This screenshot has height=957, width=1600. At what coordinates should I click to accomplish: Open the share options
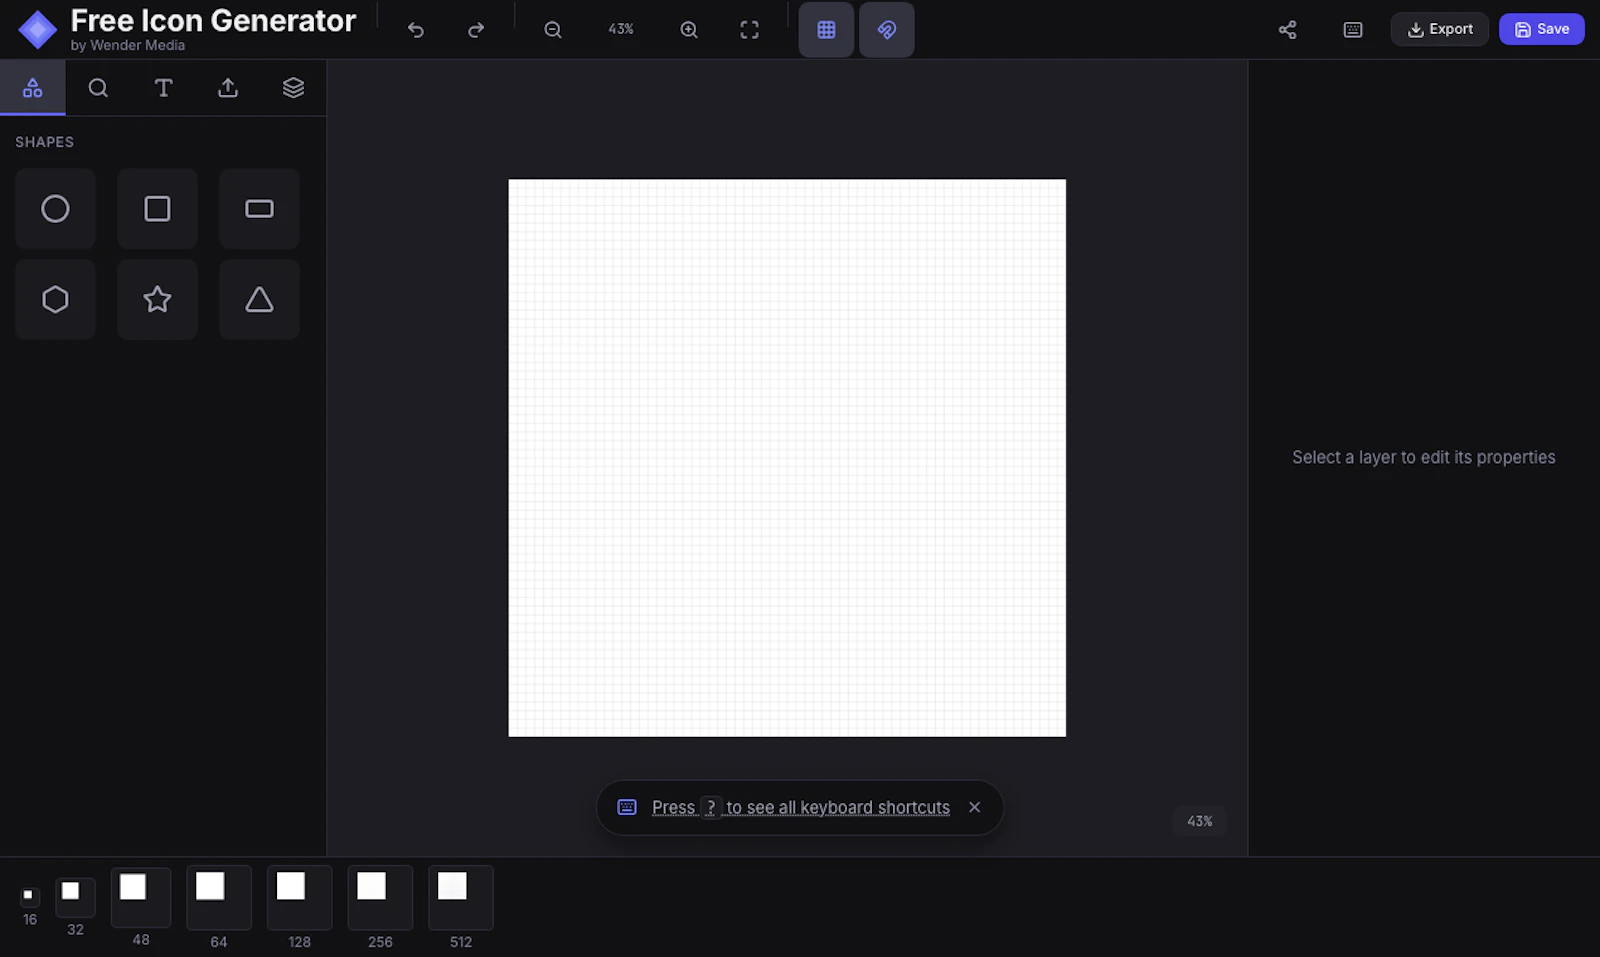(x=1287, y=30)
